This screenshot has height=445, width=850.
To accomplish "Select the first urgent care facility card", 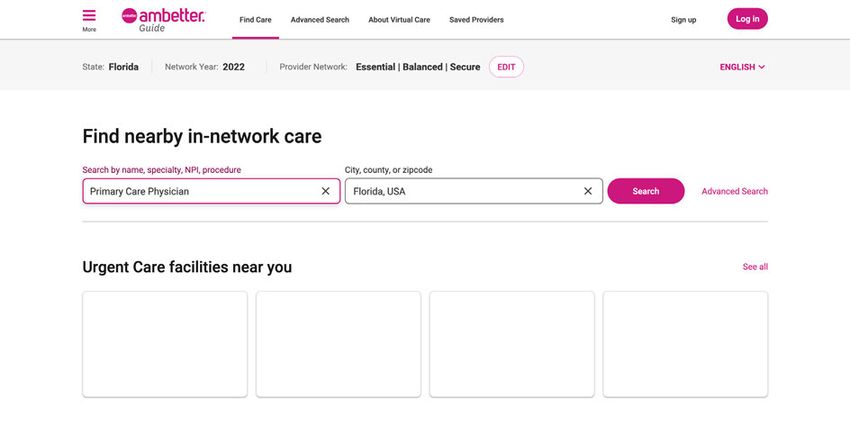I will (x=165, y=344).
